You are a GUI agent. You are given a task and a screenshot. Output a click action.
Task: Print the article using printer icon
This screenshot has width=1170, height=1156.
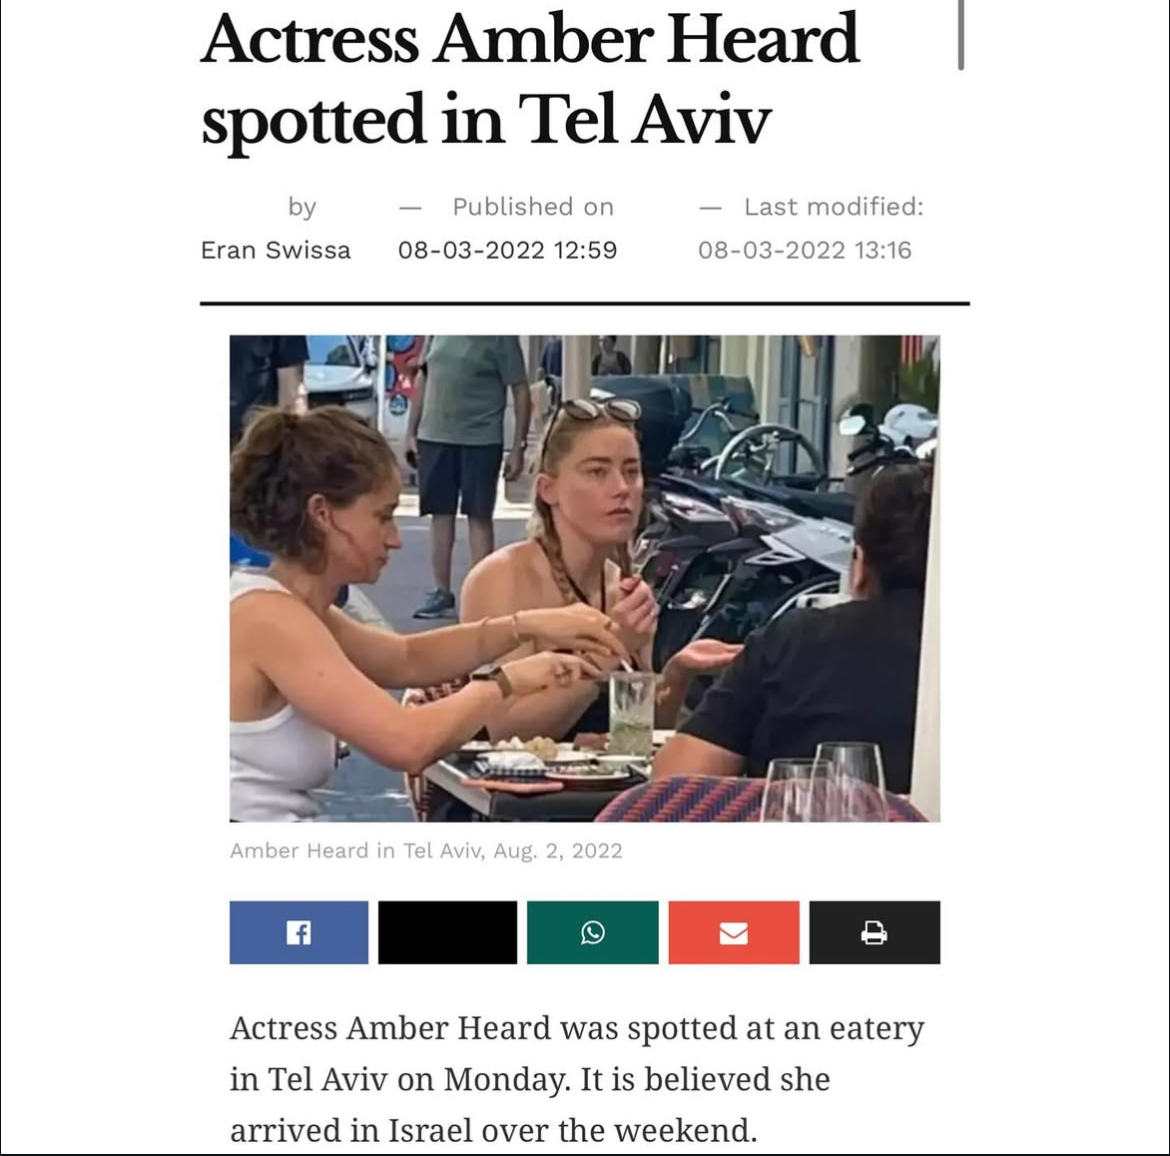[x=875, y=932]
